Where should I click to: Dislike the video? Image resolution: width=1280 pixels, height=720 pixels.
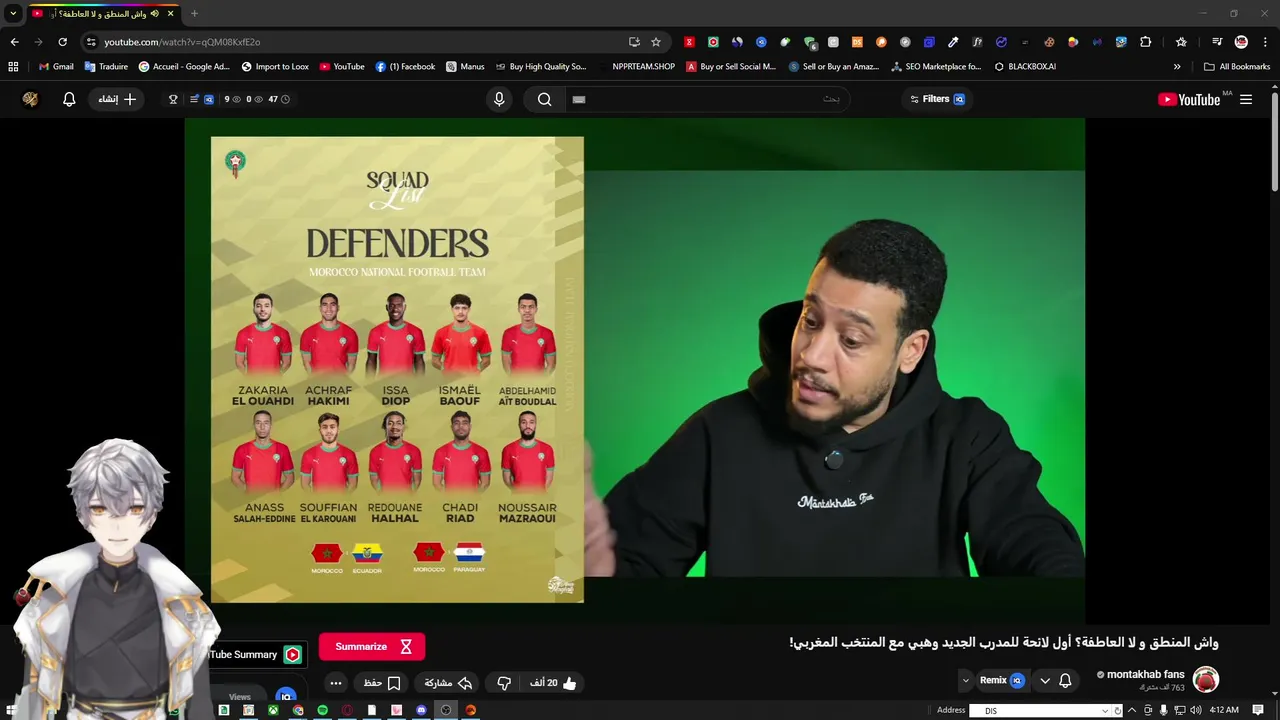tap(504, 683)
